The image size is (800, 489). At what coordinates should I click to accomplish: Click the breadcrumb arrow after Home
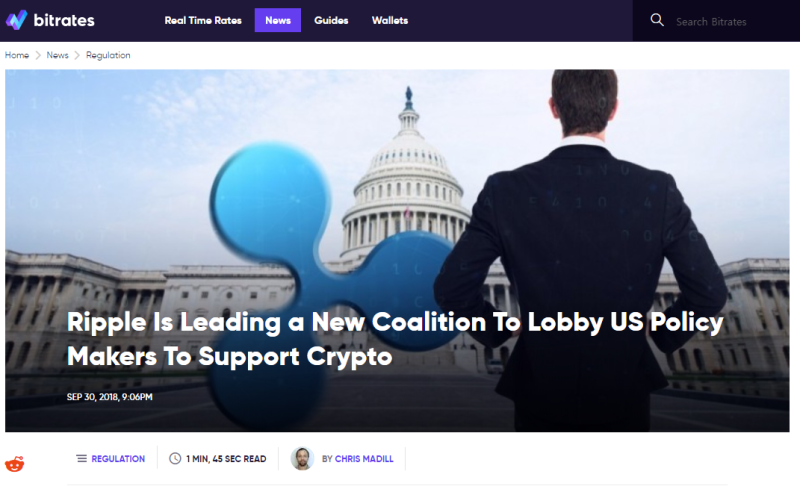click(x=38, y=55)
